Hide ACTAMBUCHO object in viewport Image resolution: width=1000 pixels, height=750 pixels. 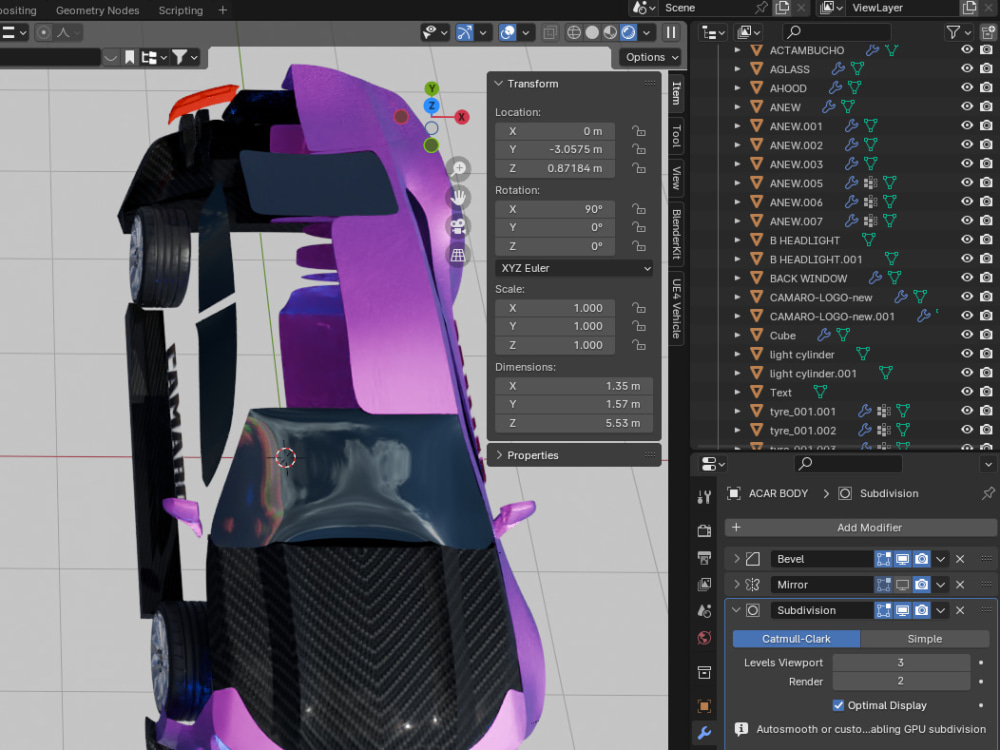[x=967, y=50]
